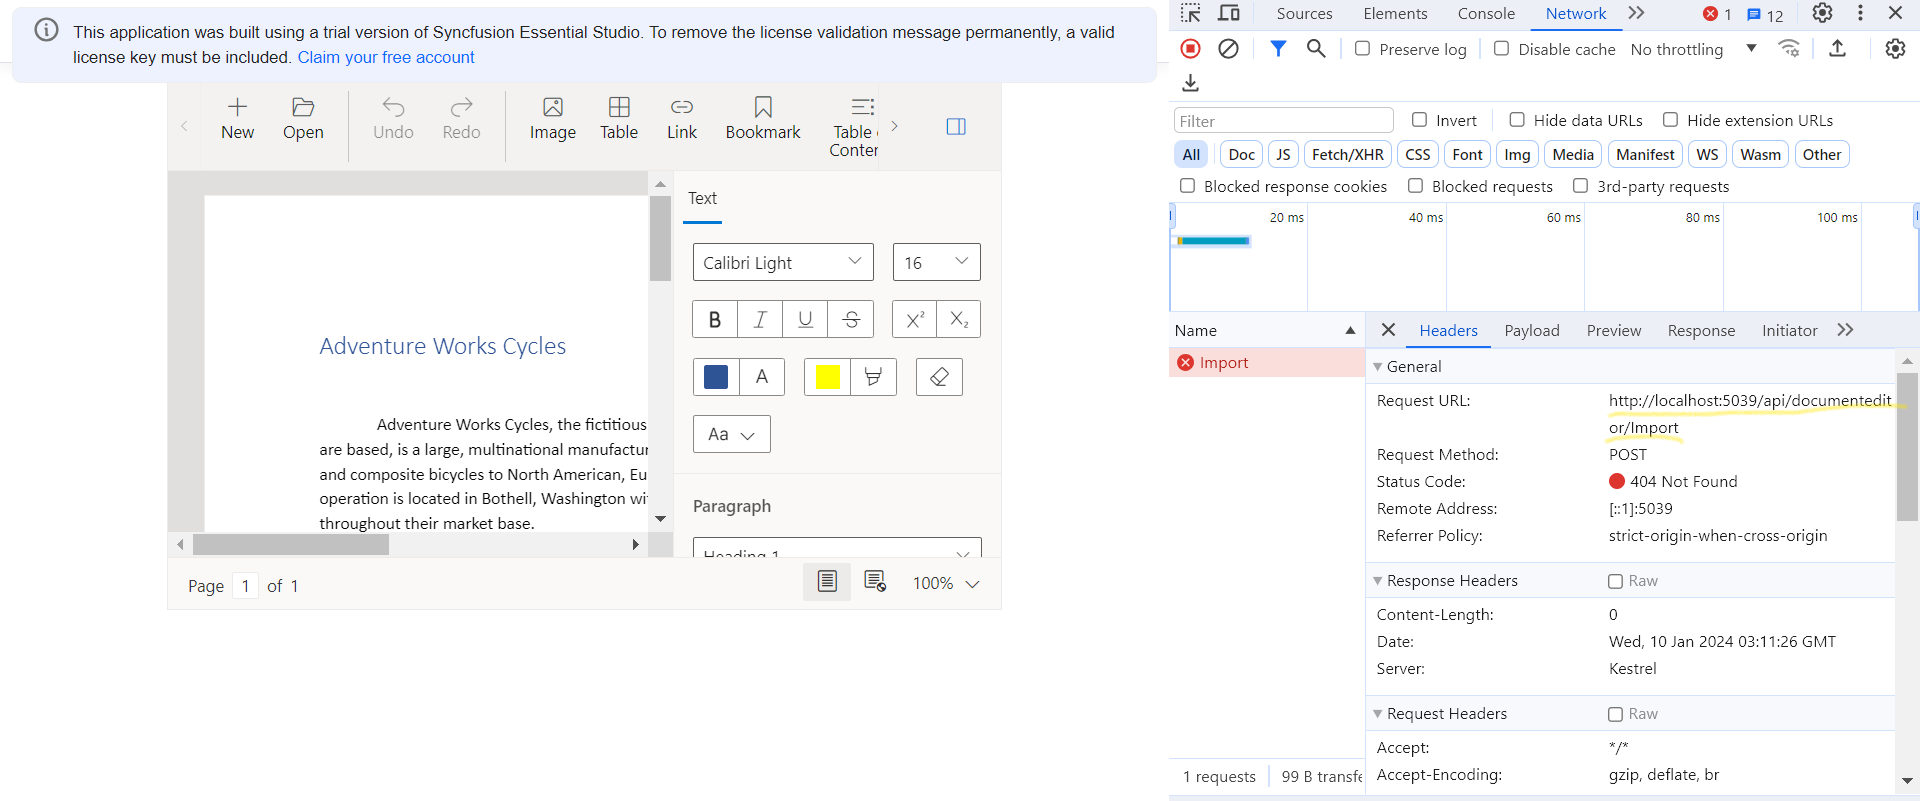
Task: Select the failed Import request
Action: (1267, 362)
